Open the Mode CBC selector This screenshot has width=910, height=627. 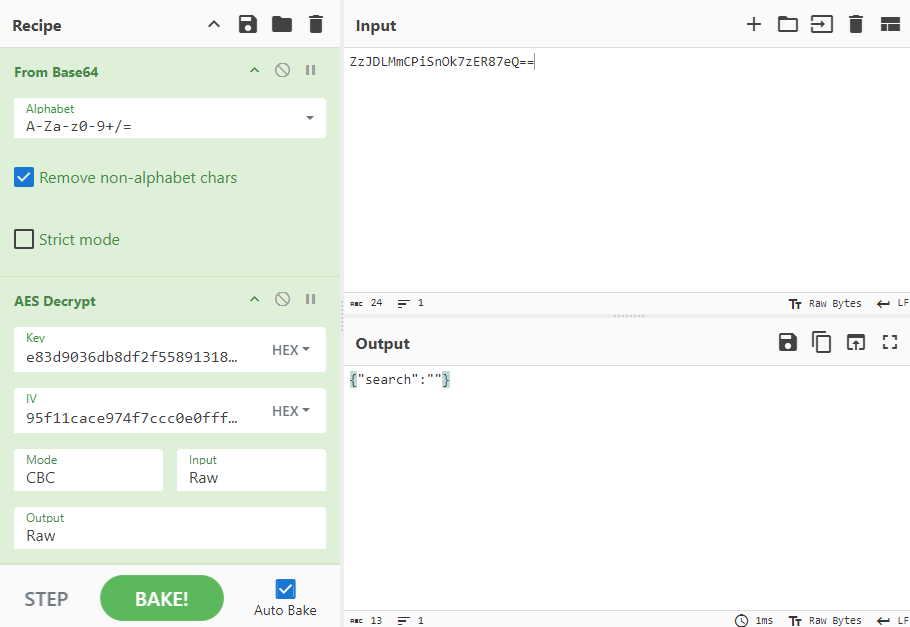[88, 470]
